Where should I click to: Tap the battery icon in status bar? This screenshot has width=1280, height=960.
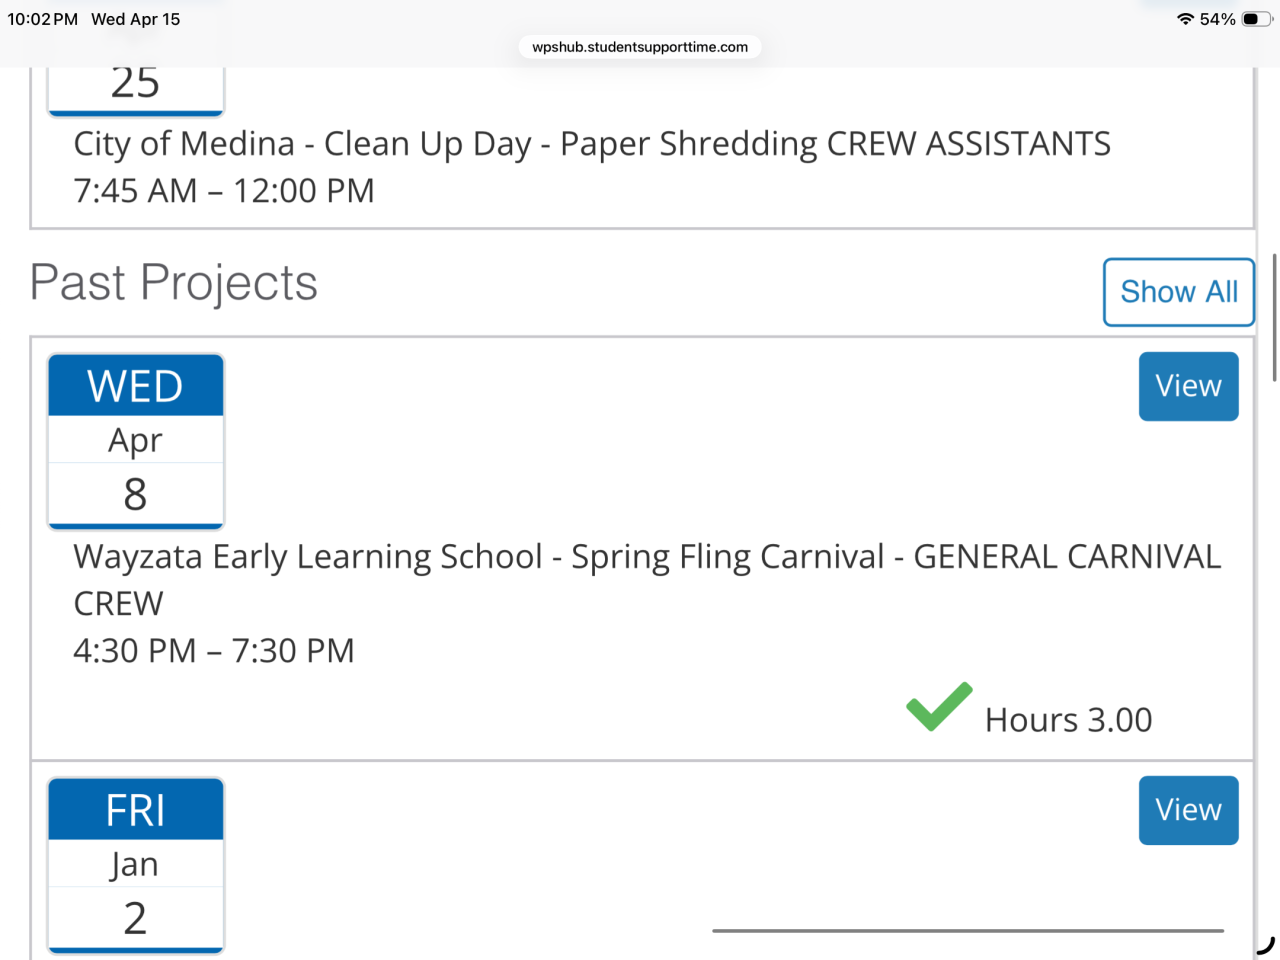click(x=1255, y=19)
